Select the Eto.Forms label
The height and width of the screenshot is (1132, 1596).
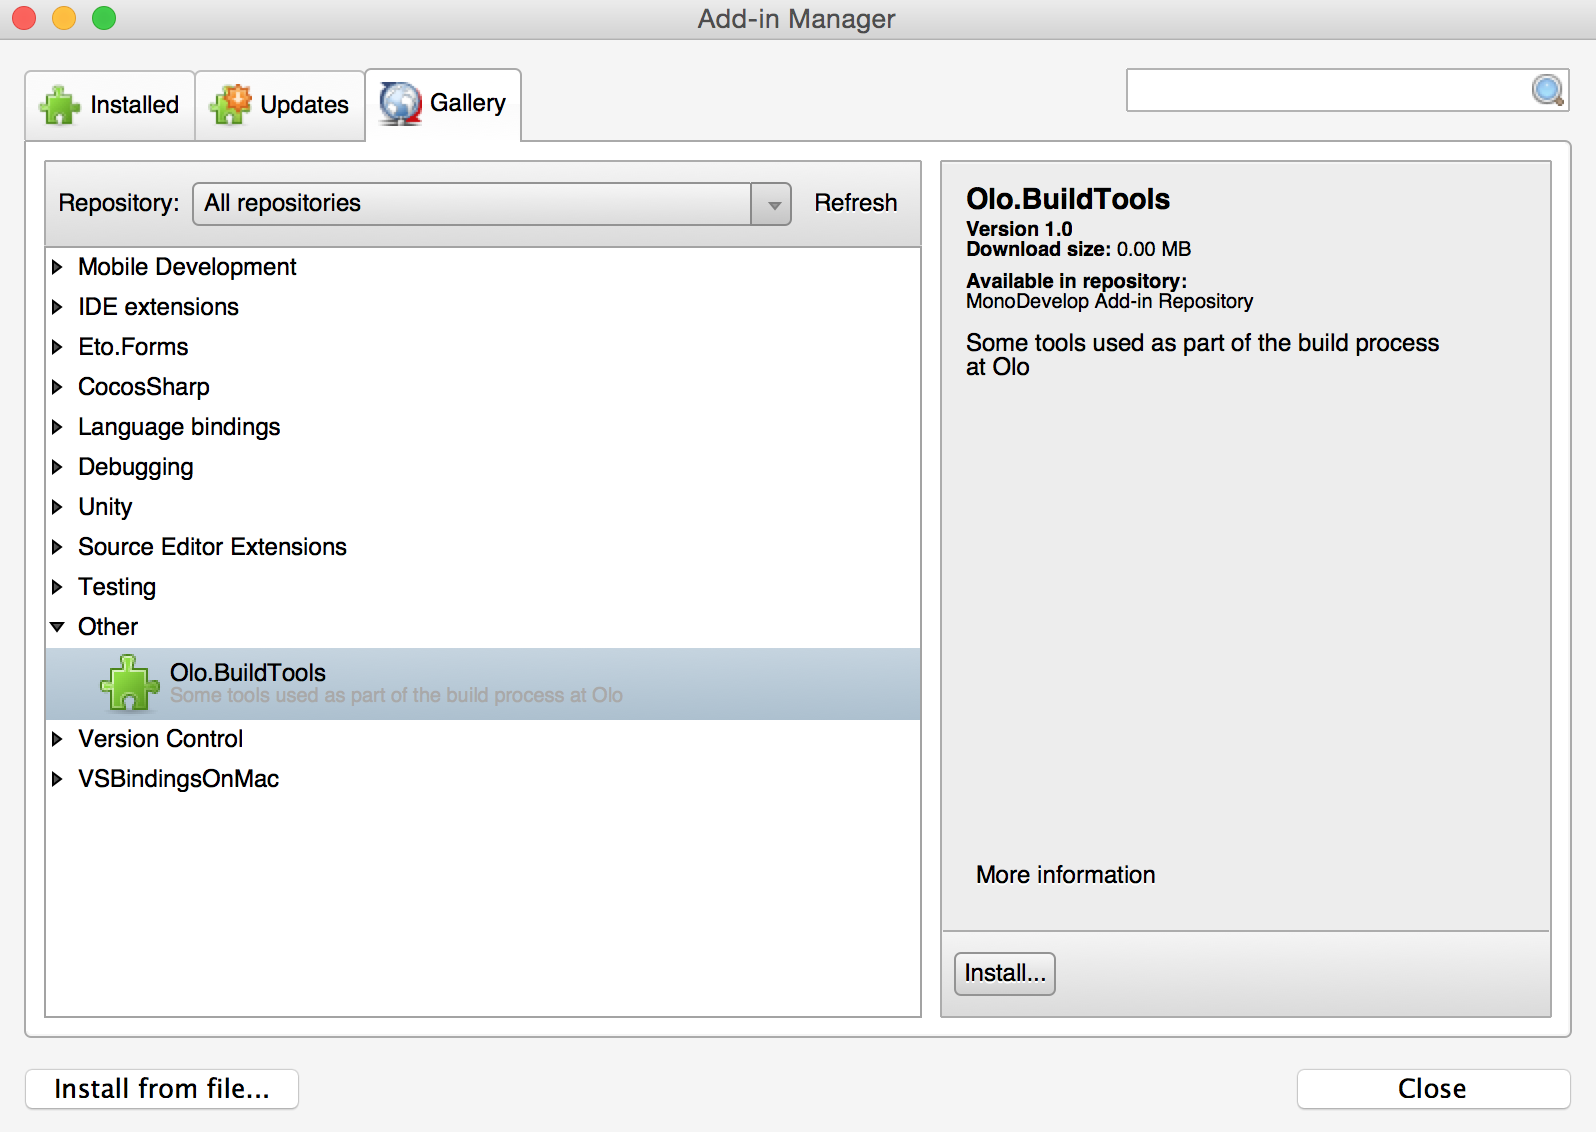[x=133, y=347]
